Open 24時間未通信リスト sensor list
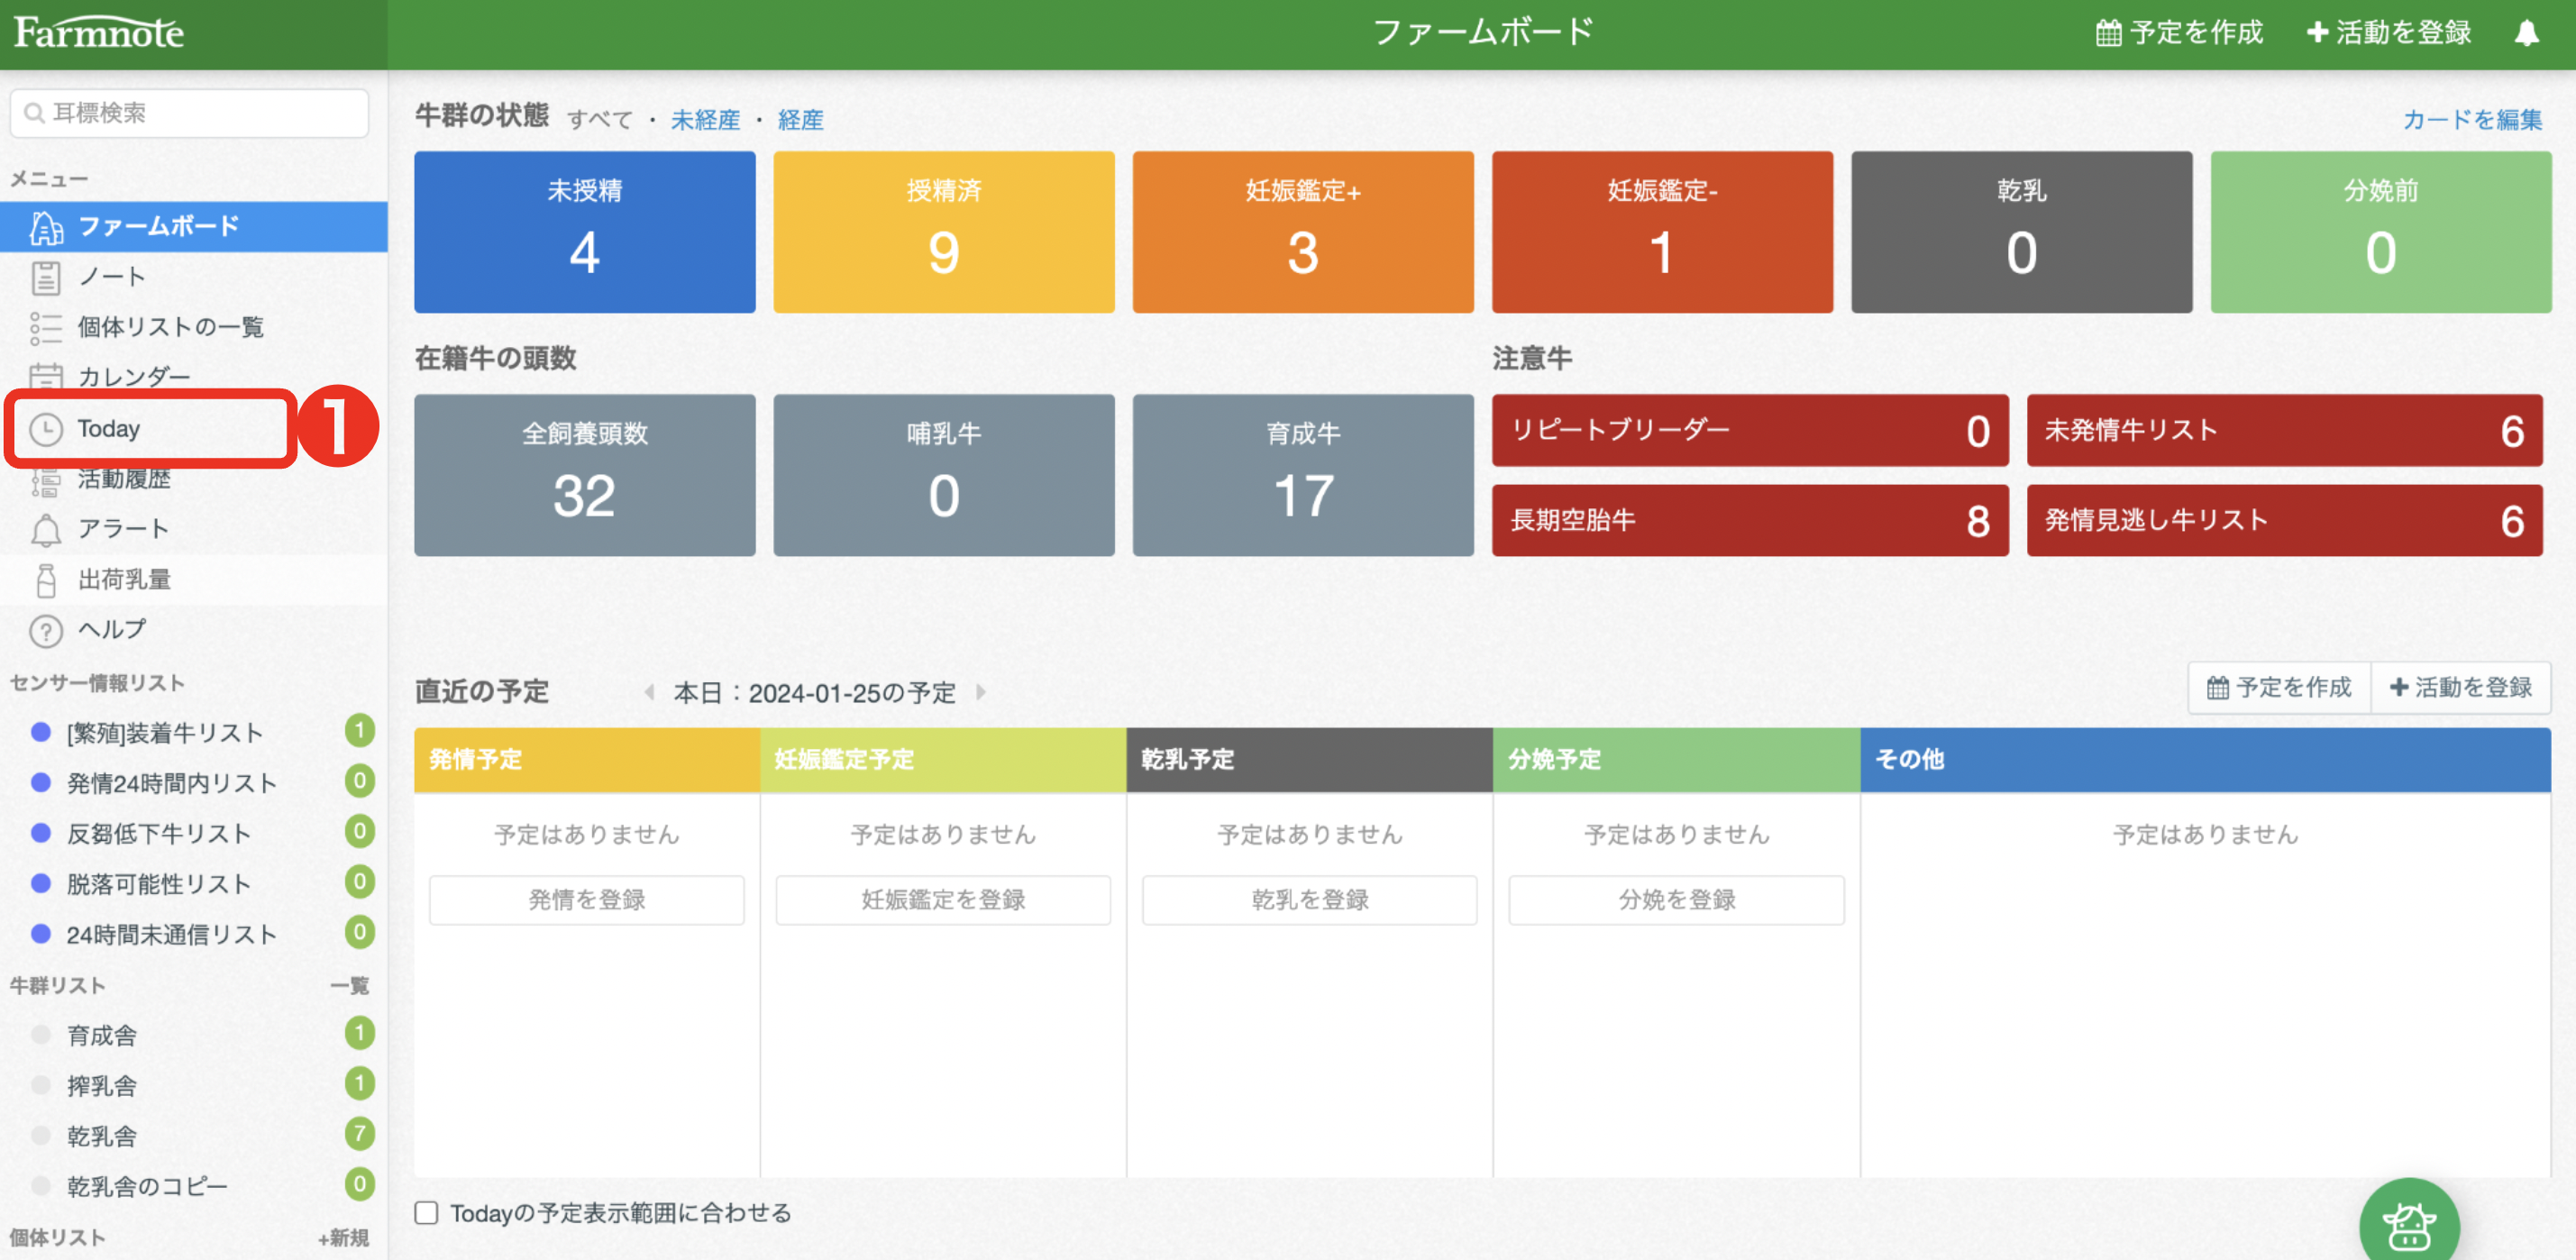 (194, 935)
